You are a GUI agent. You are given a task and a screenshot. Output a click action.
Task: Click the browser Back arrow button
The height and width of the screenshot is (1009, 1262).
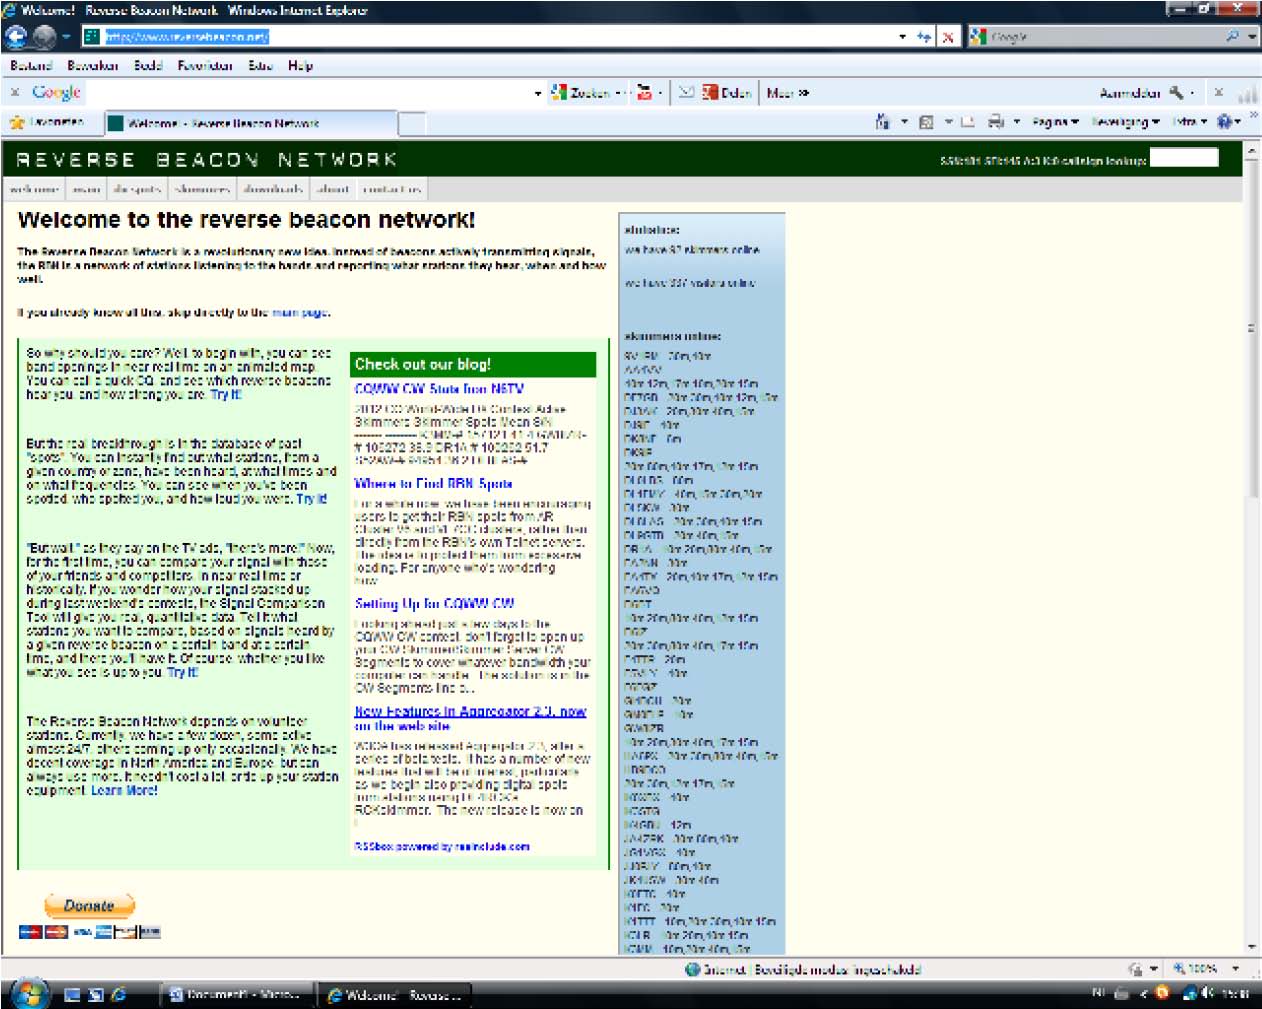pyautogui.click(x=16, y=37)
